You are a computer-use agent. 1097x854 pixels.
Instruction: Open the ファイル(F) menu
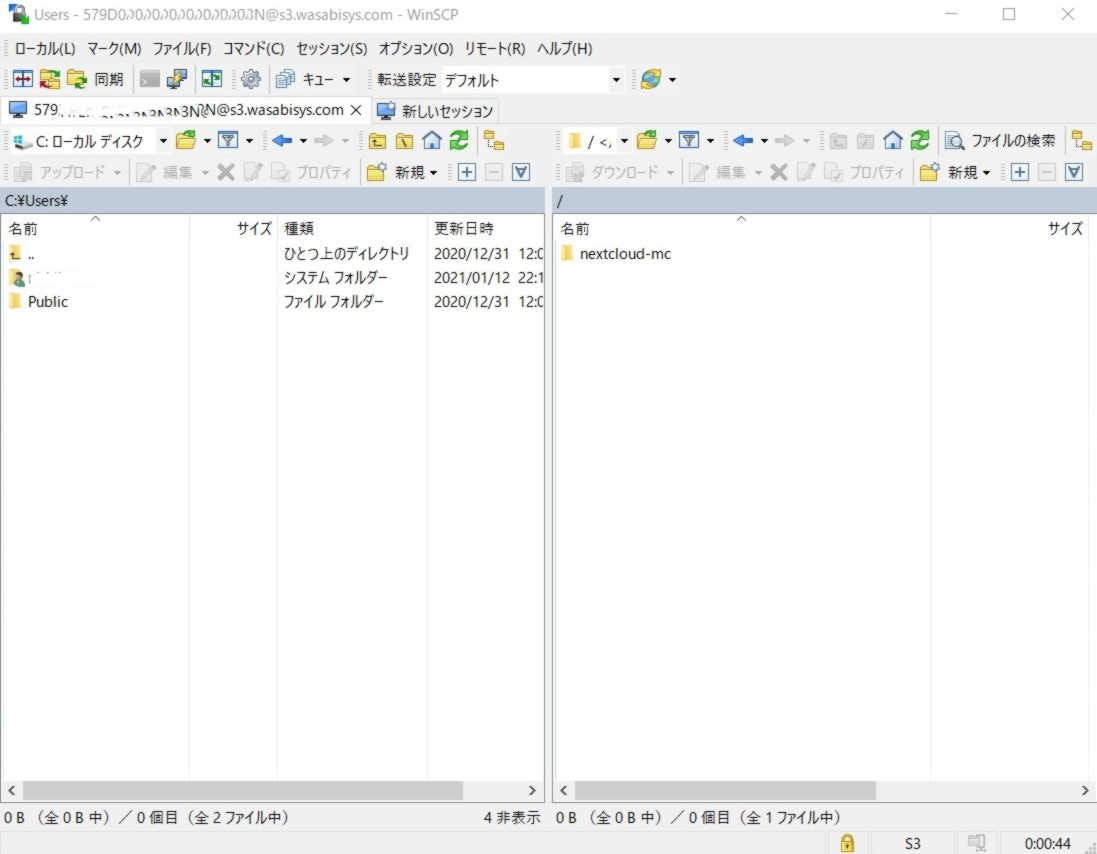pos(182,48)
